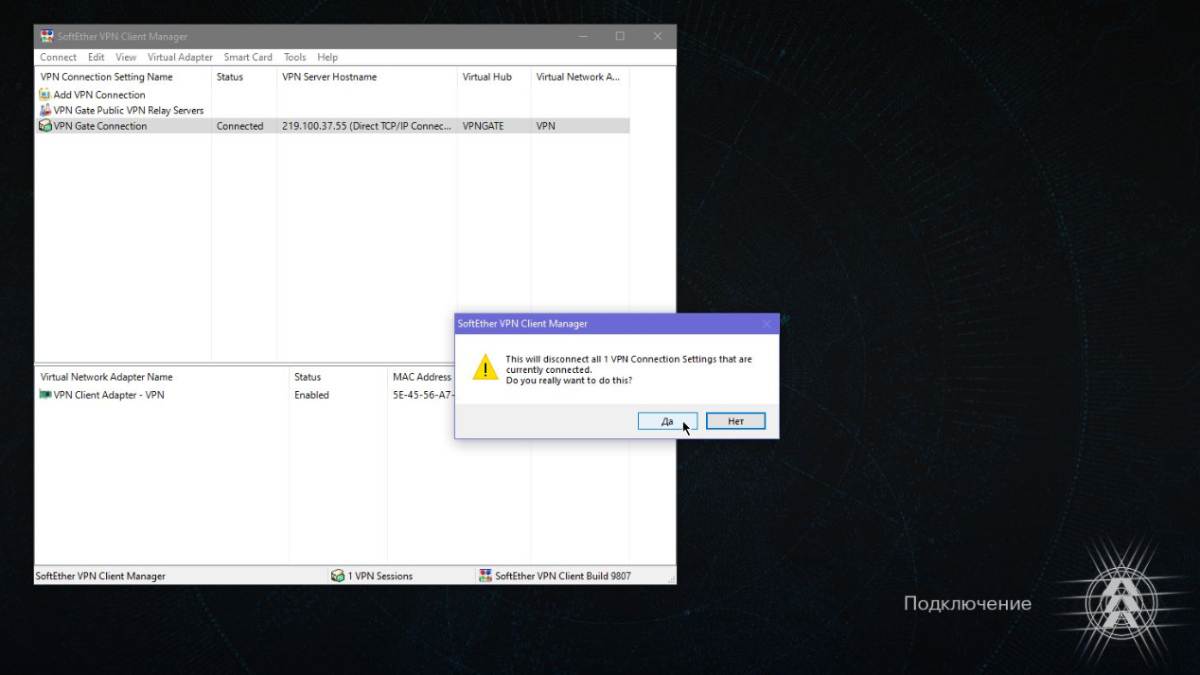The width and height of the screenshot is (1200, 675).
Task: Close the disconnect confirmation dialog
Action: 766,324
